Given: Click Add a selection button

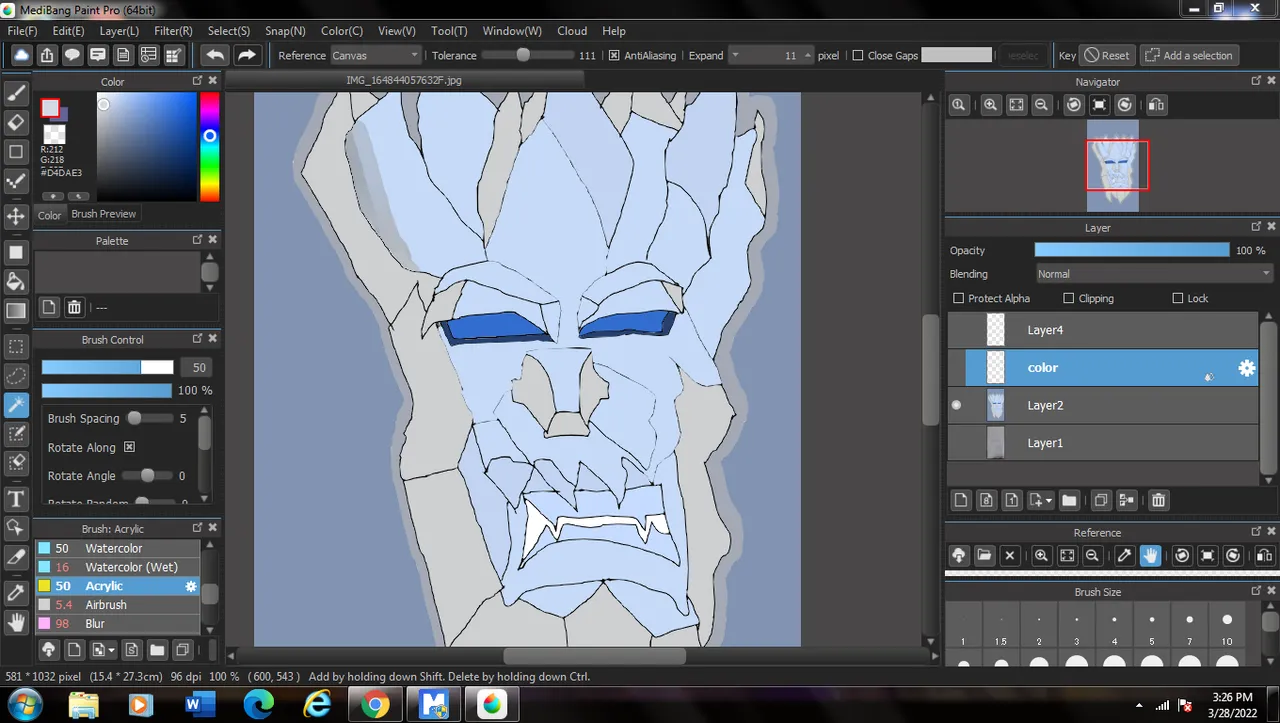Looking at the screenshot, I should (1189, 56).
